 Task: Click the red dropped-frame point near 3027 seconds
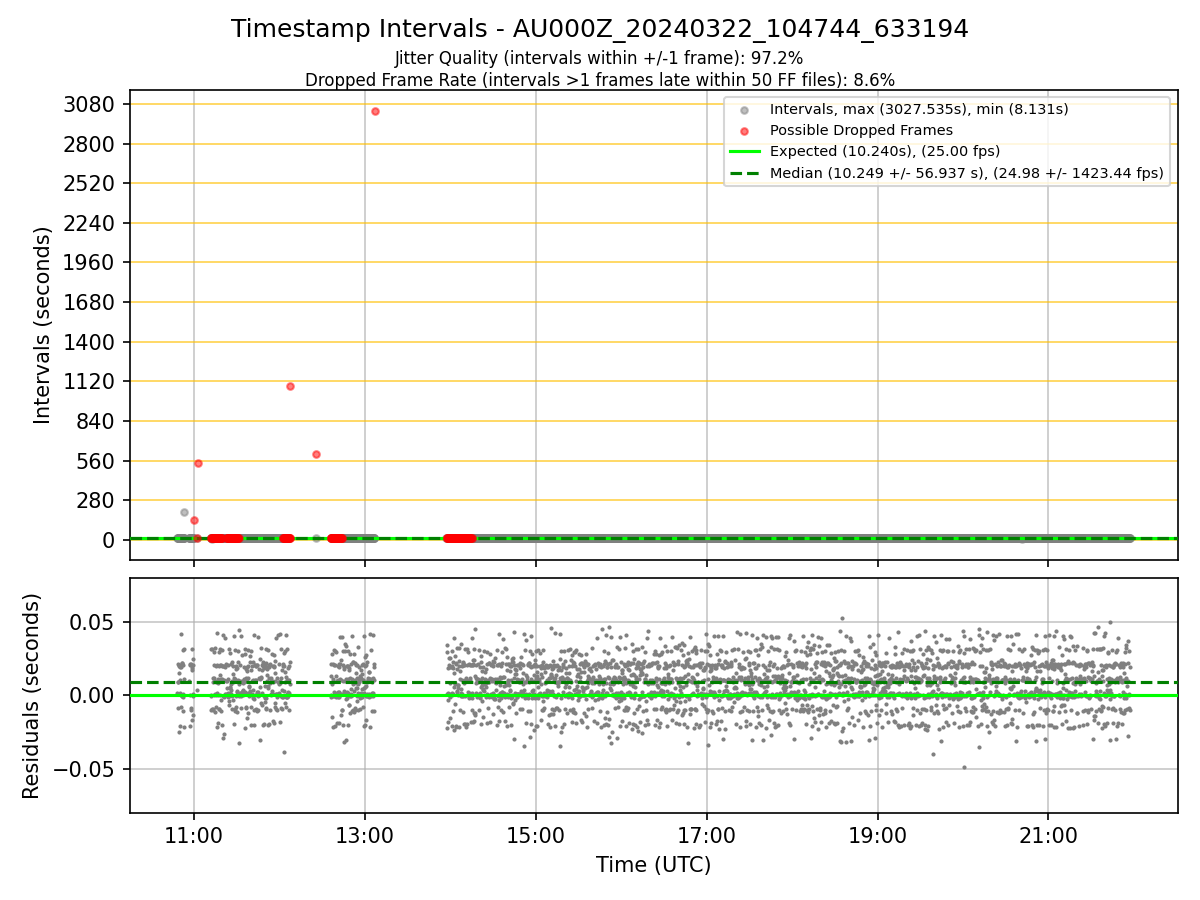pos(375,111)
